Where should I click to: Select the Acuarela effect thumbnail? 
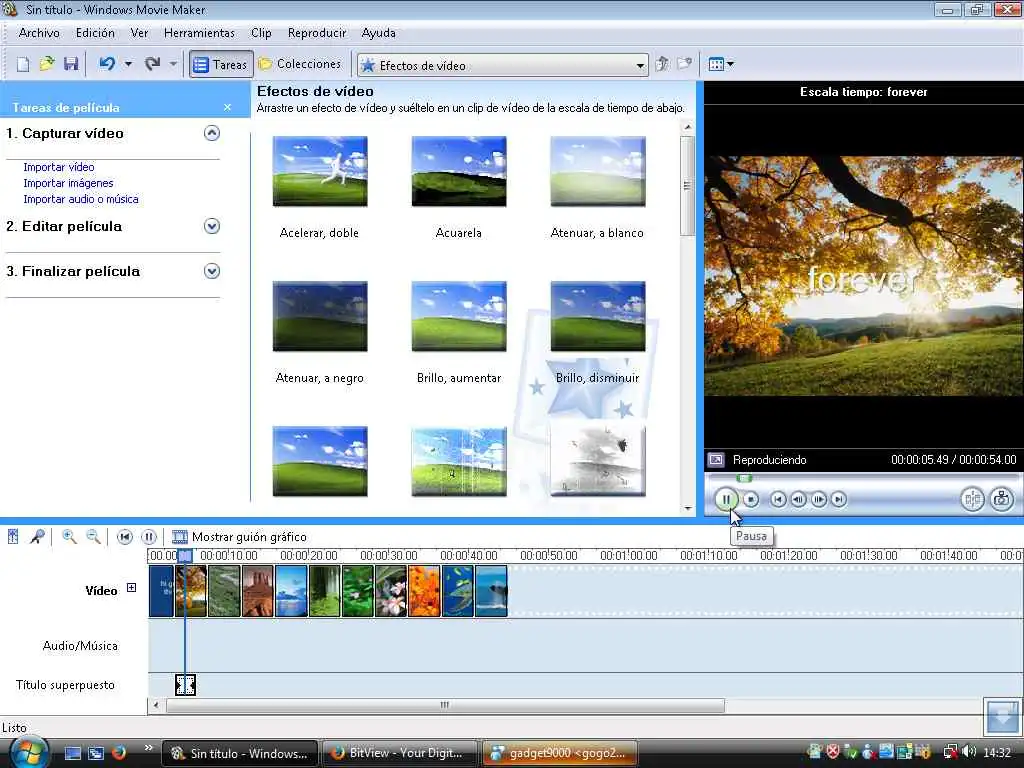(459, 171)
